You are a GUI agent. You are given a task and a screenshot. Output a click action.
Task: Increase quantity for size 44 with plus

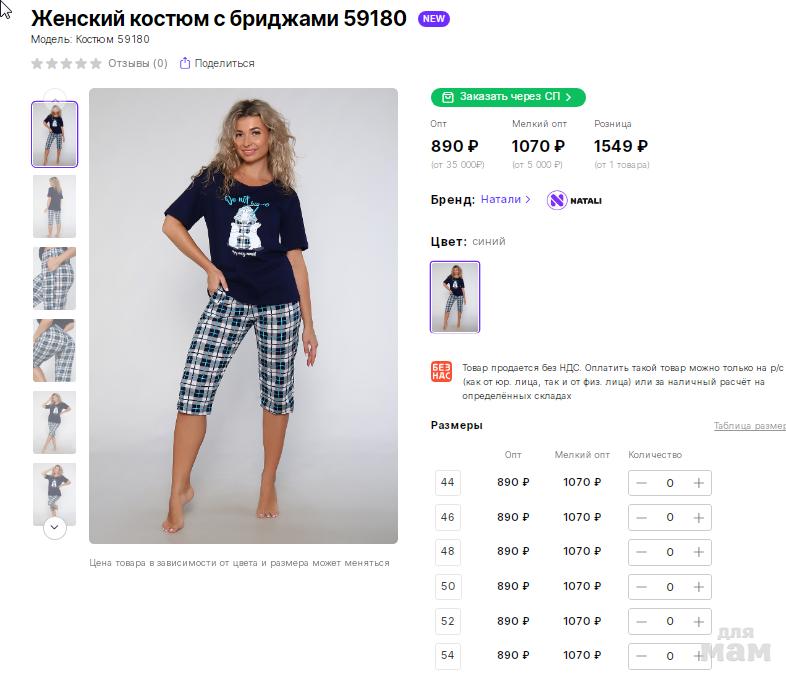coord(699,483)
